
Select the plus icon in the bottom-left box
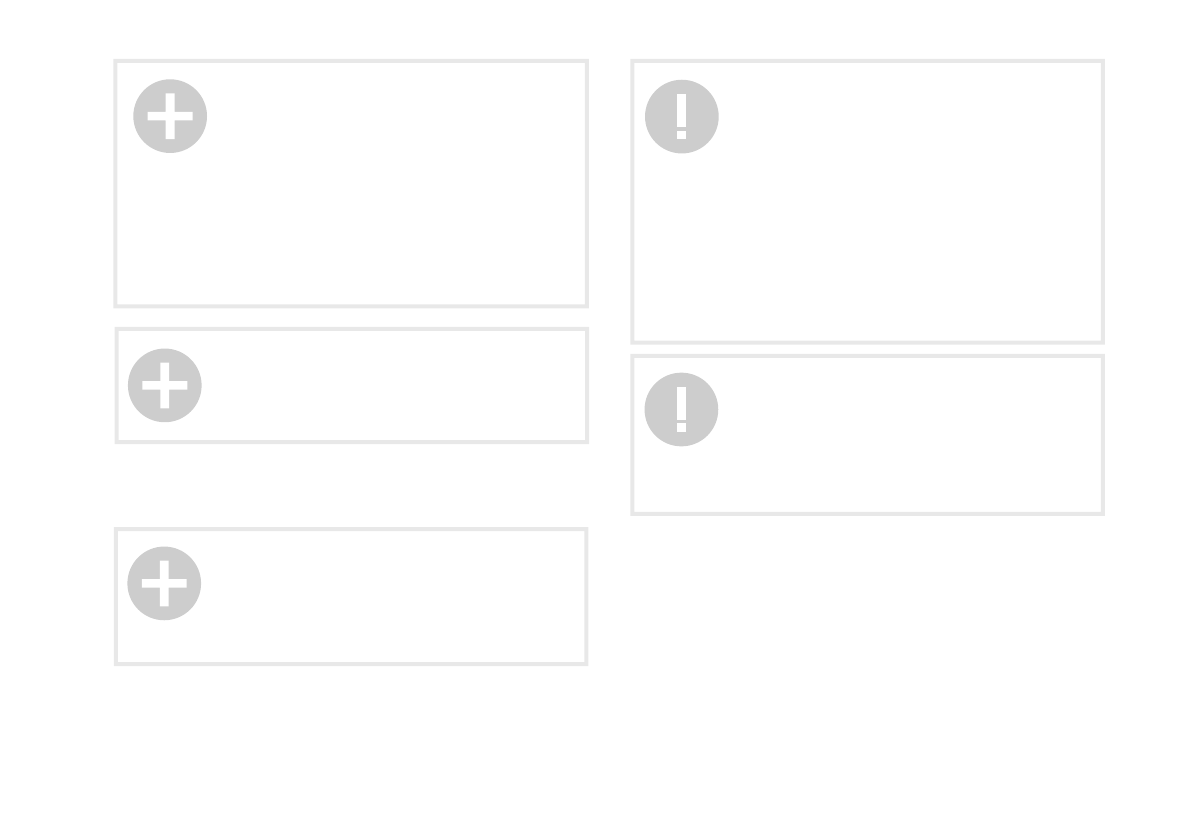click(x=164, y=583)
